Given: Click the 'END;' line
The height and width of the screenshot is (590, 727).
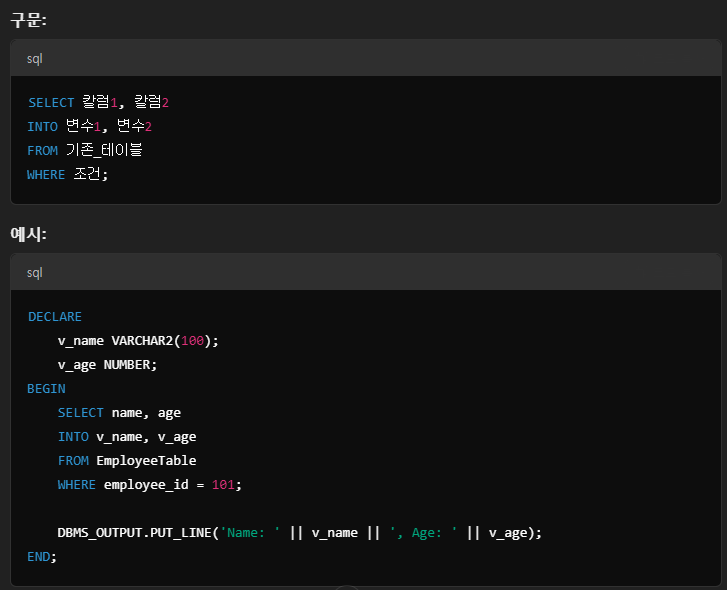Looking at the screenshot, I should (x=42, y=557).
